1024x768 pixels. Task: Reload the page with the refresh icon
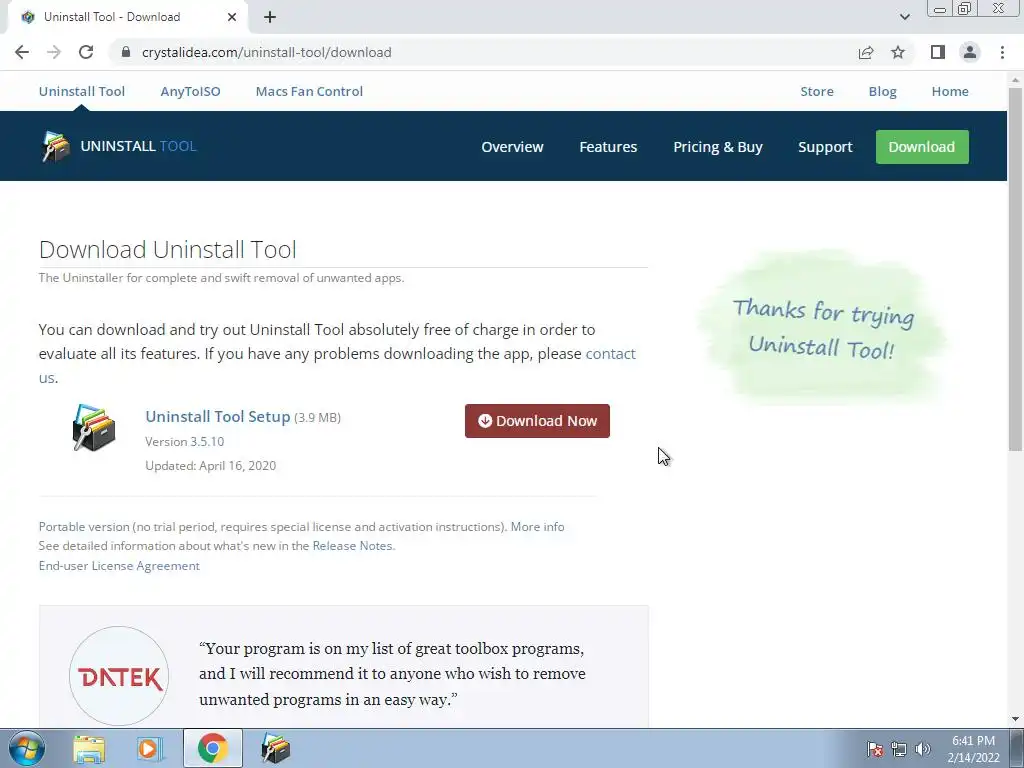pos(86,52)
